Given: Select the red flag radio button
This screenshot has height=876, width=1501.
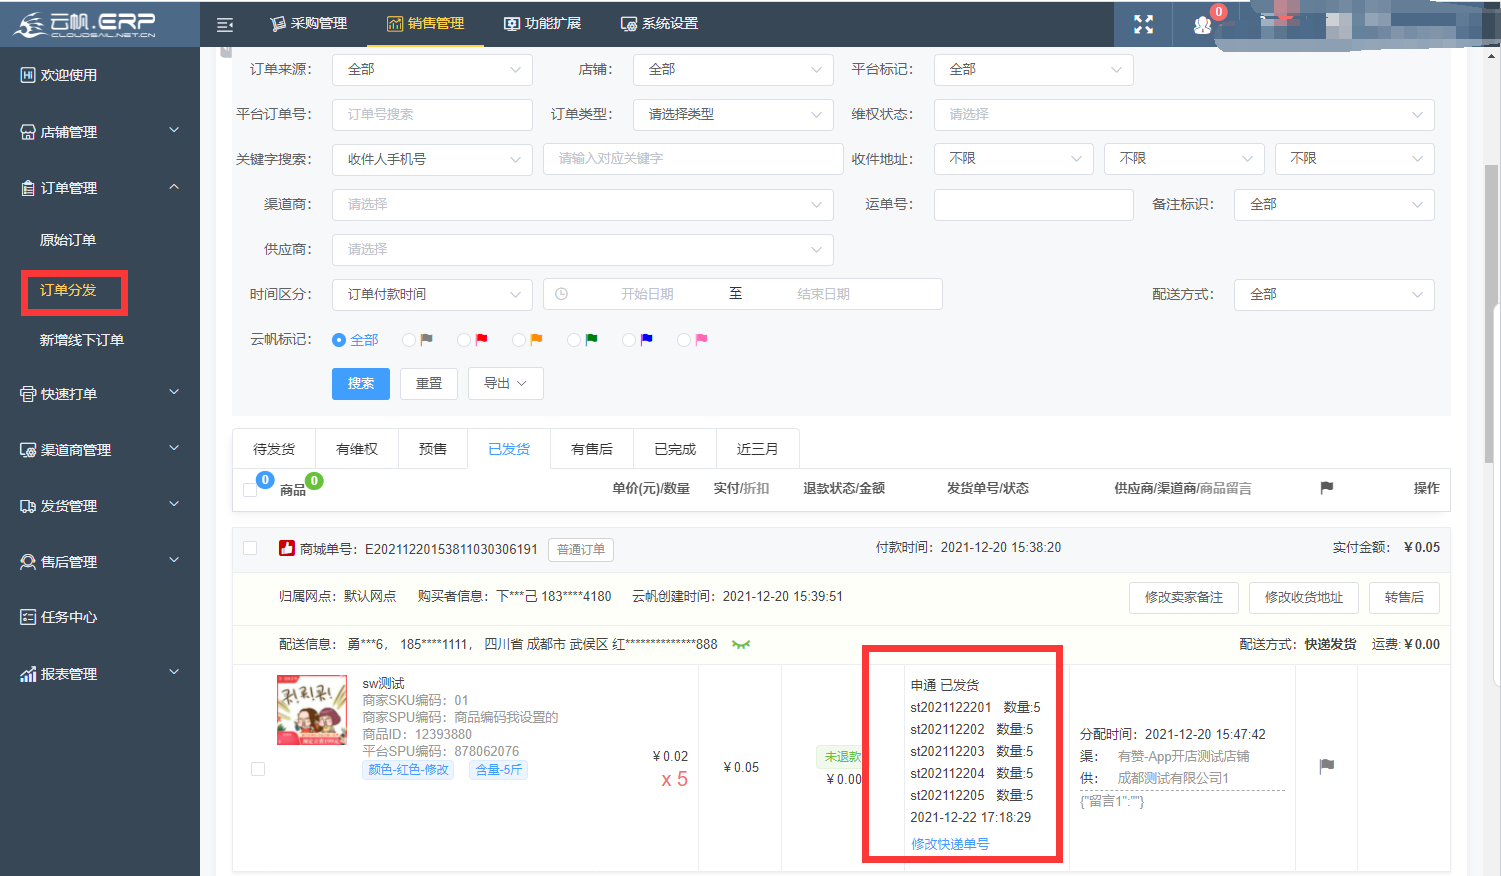Looking at the screenshot, I should point(464,340).
